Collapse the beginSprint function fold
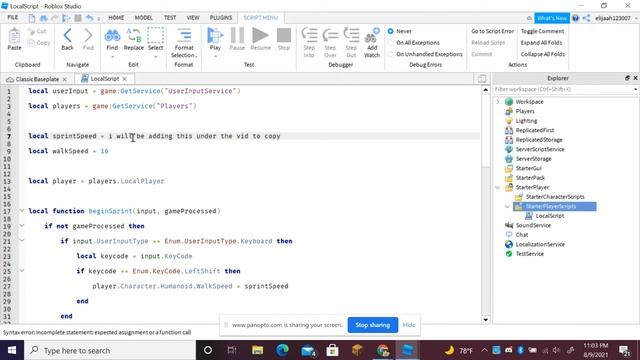This screenshot has width=640, height=360. point(22,211)
